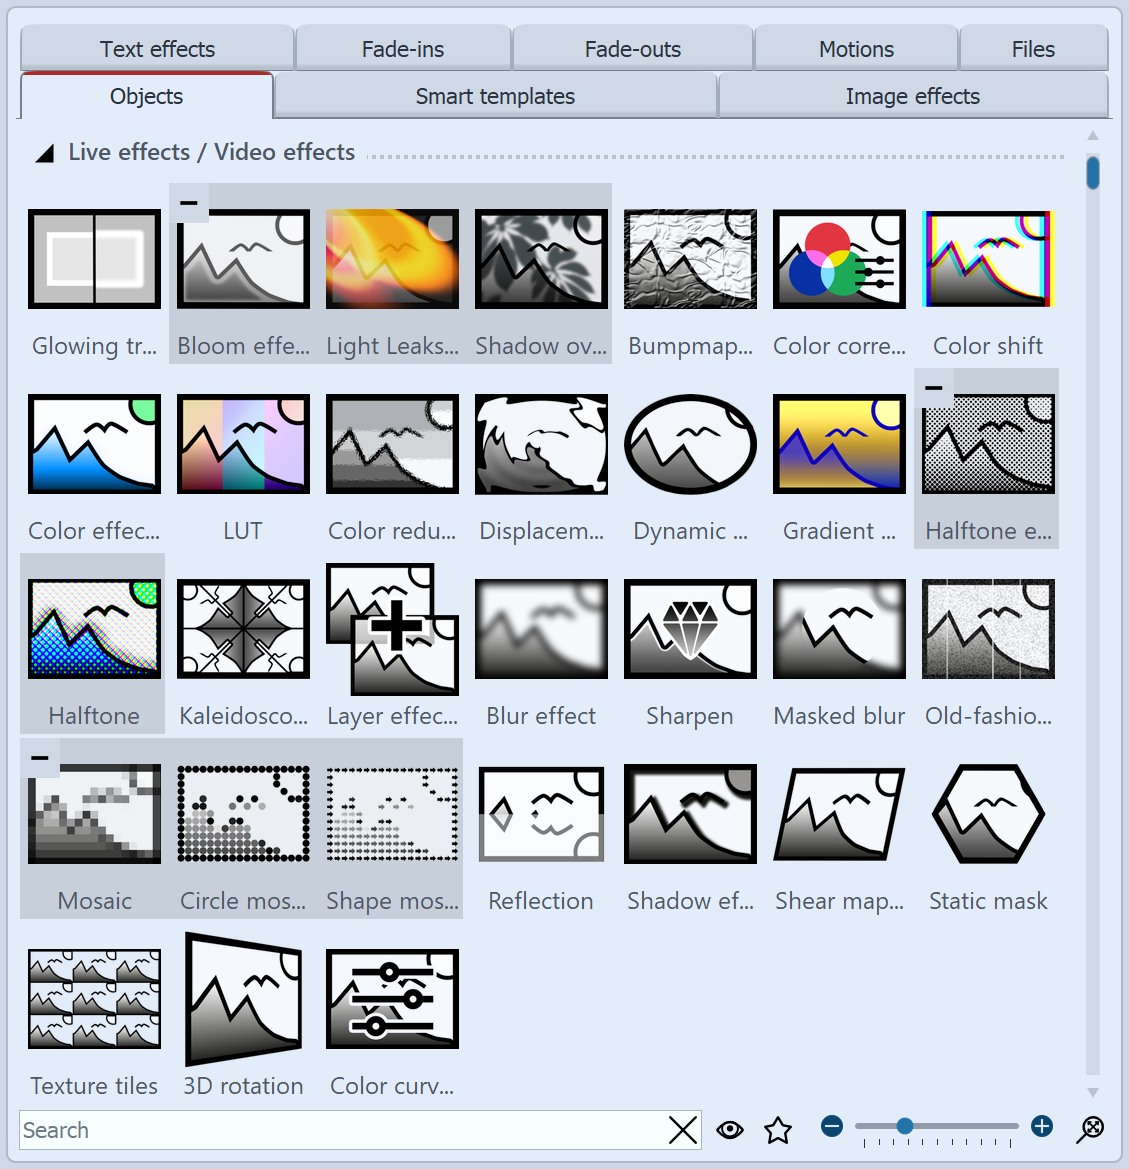Reset zoom using the crossed magnifier button
The image size is (1129, 1169).
pyautogui.click(x=1091, y=1130)
